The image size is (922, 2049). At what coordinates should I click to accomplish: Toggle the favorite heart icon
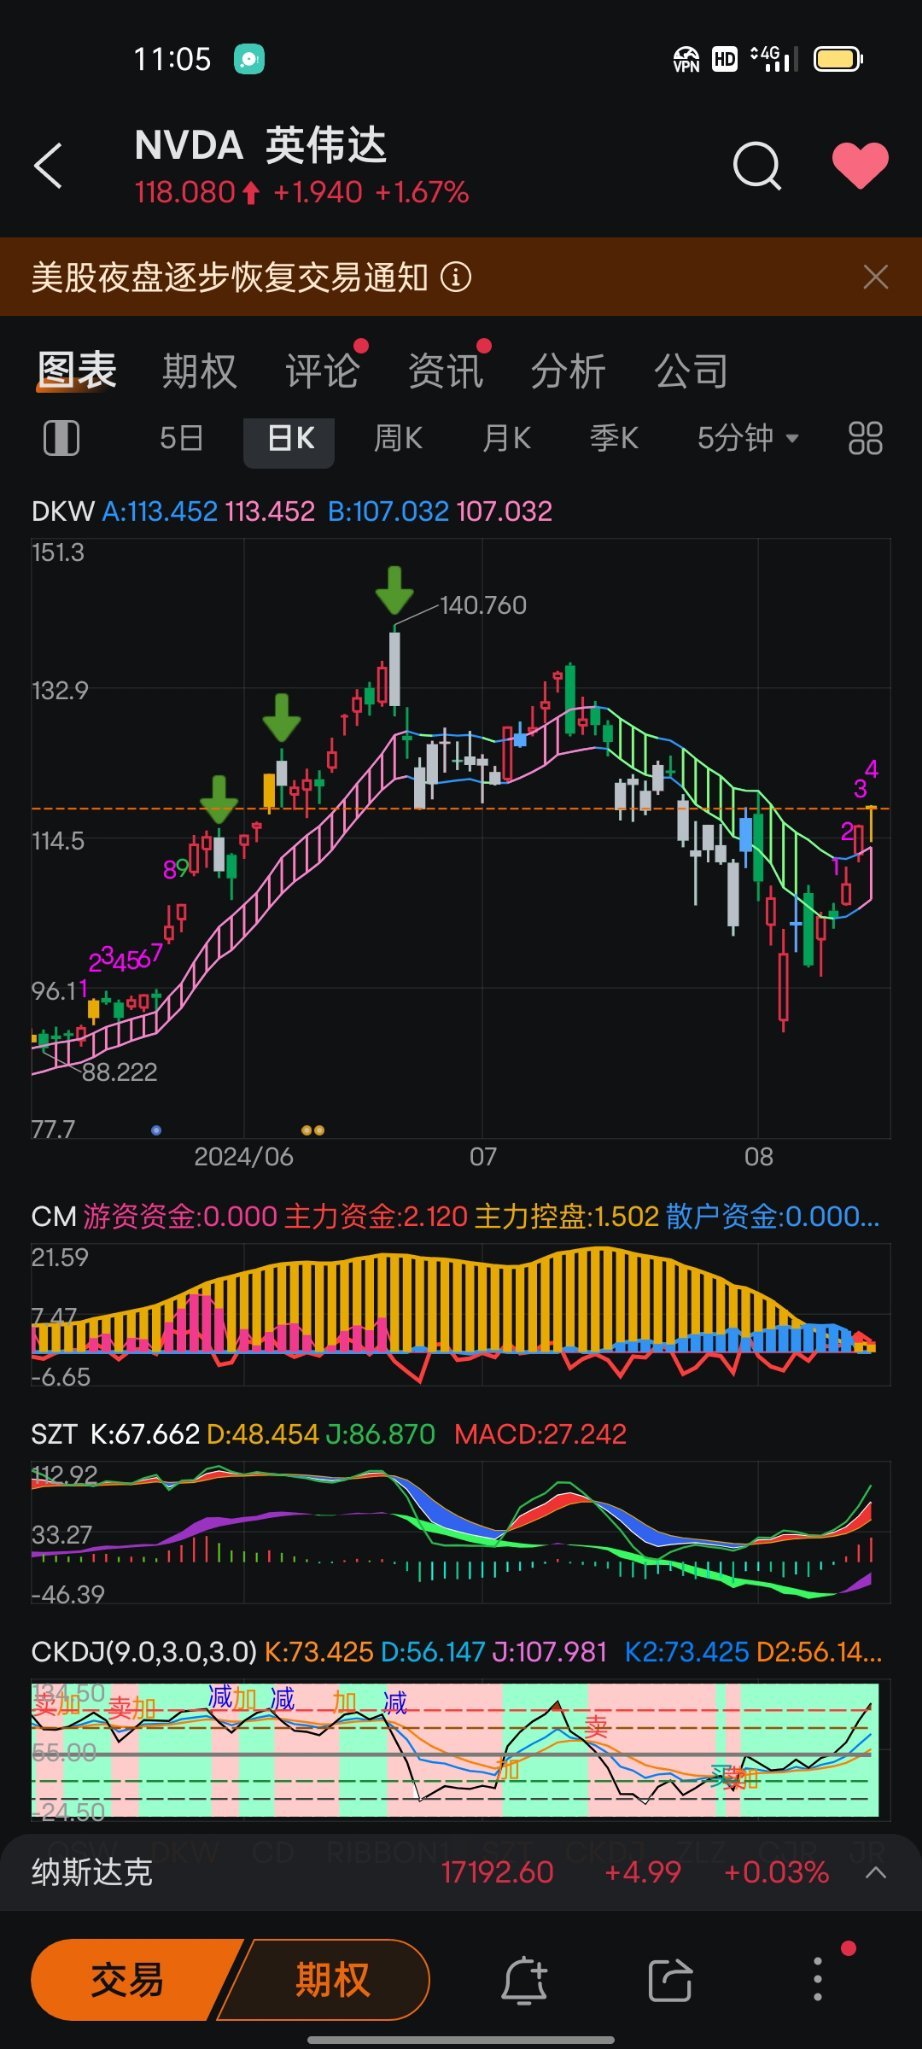pos(860,165)
